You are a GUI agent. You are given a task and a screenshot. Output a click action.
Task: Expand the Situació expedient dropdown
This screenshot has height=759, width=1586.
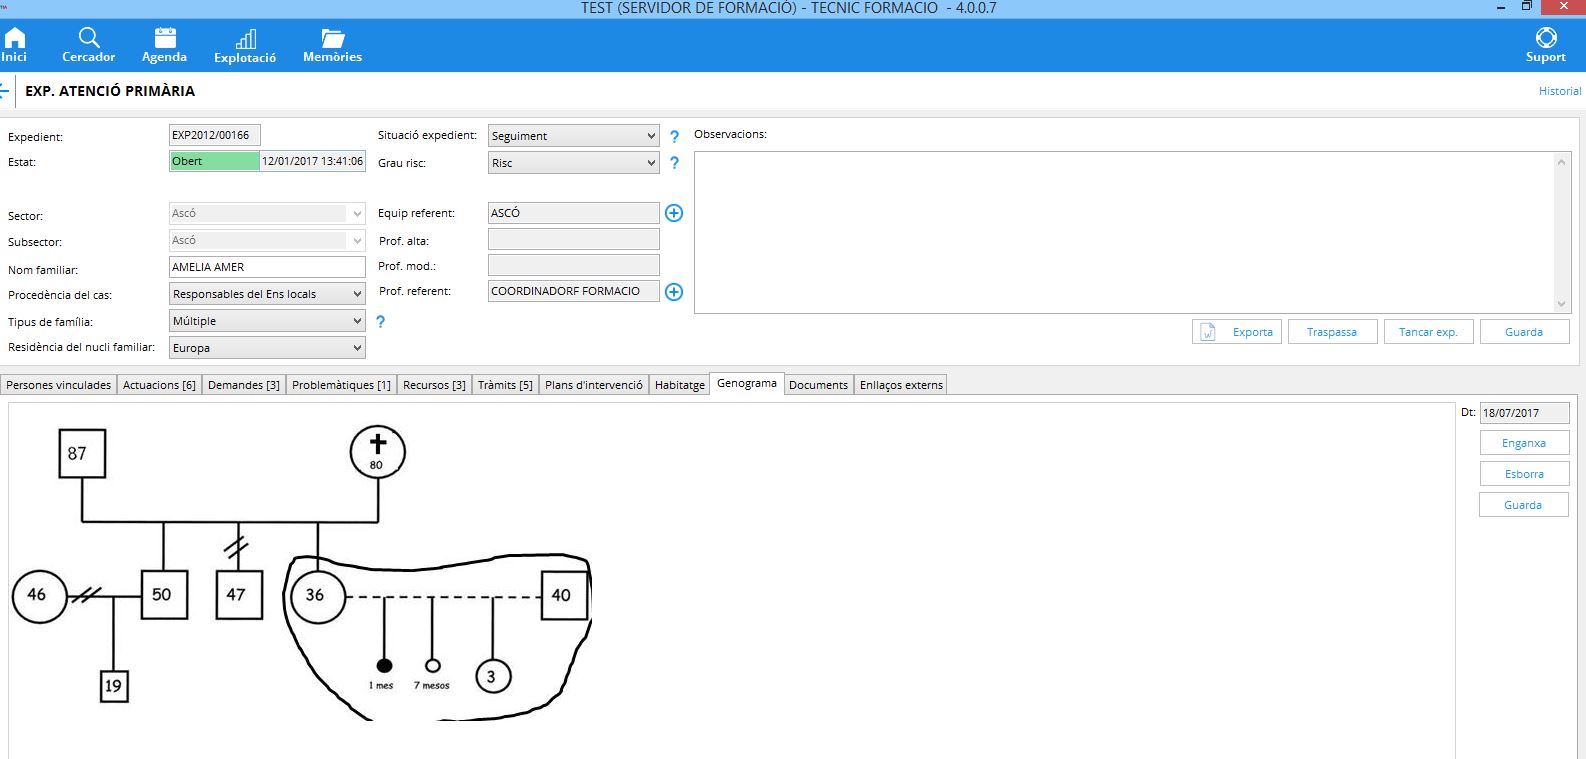tap(650, 136)
